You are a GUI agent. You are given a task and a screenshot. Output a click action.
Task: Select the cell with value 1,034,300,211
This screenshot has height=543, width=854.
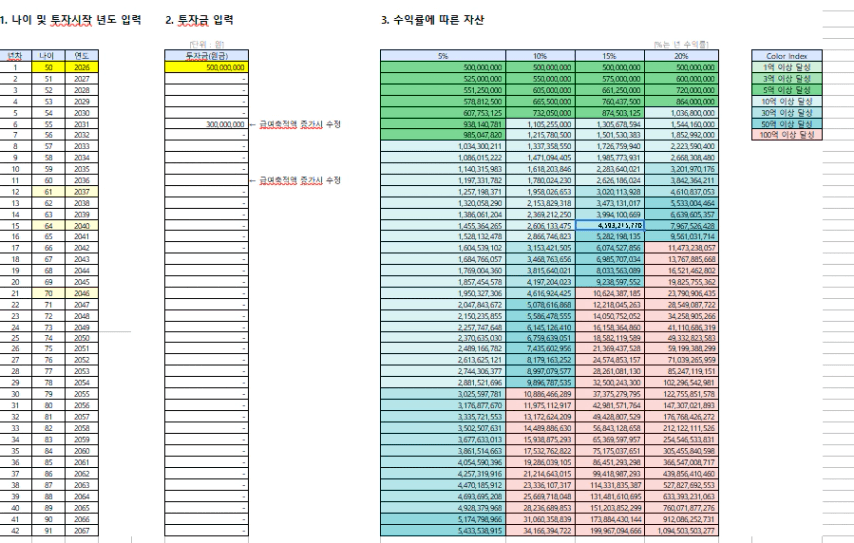(443, 147)
